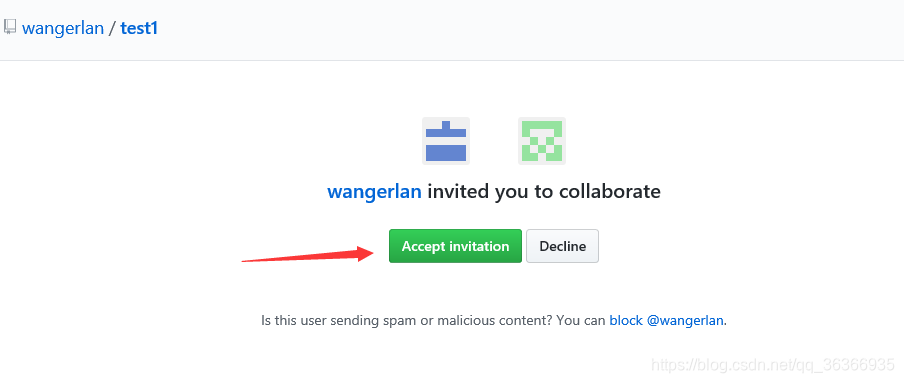Click the empty gray header bar area
The image size is (904, 383).
point(519,29)
